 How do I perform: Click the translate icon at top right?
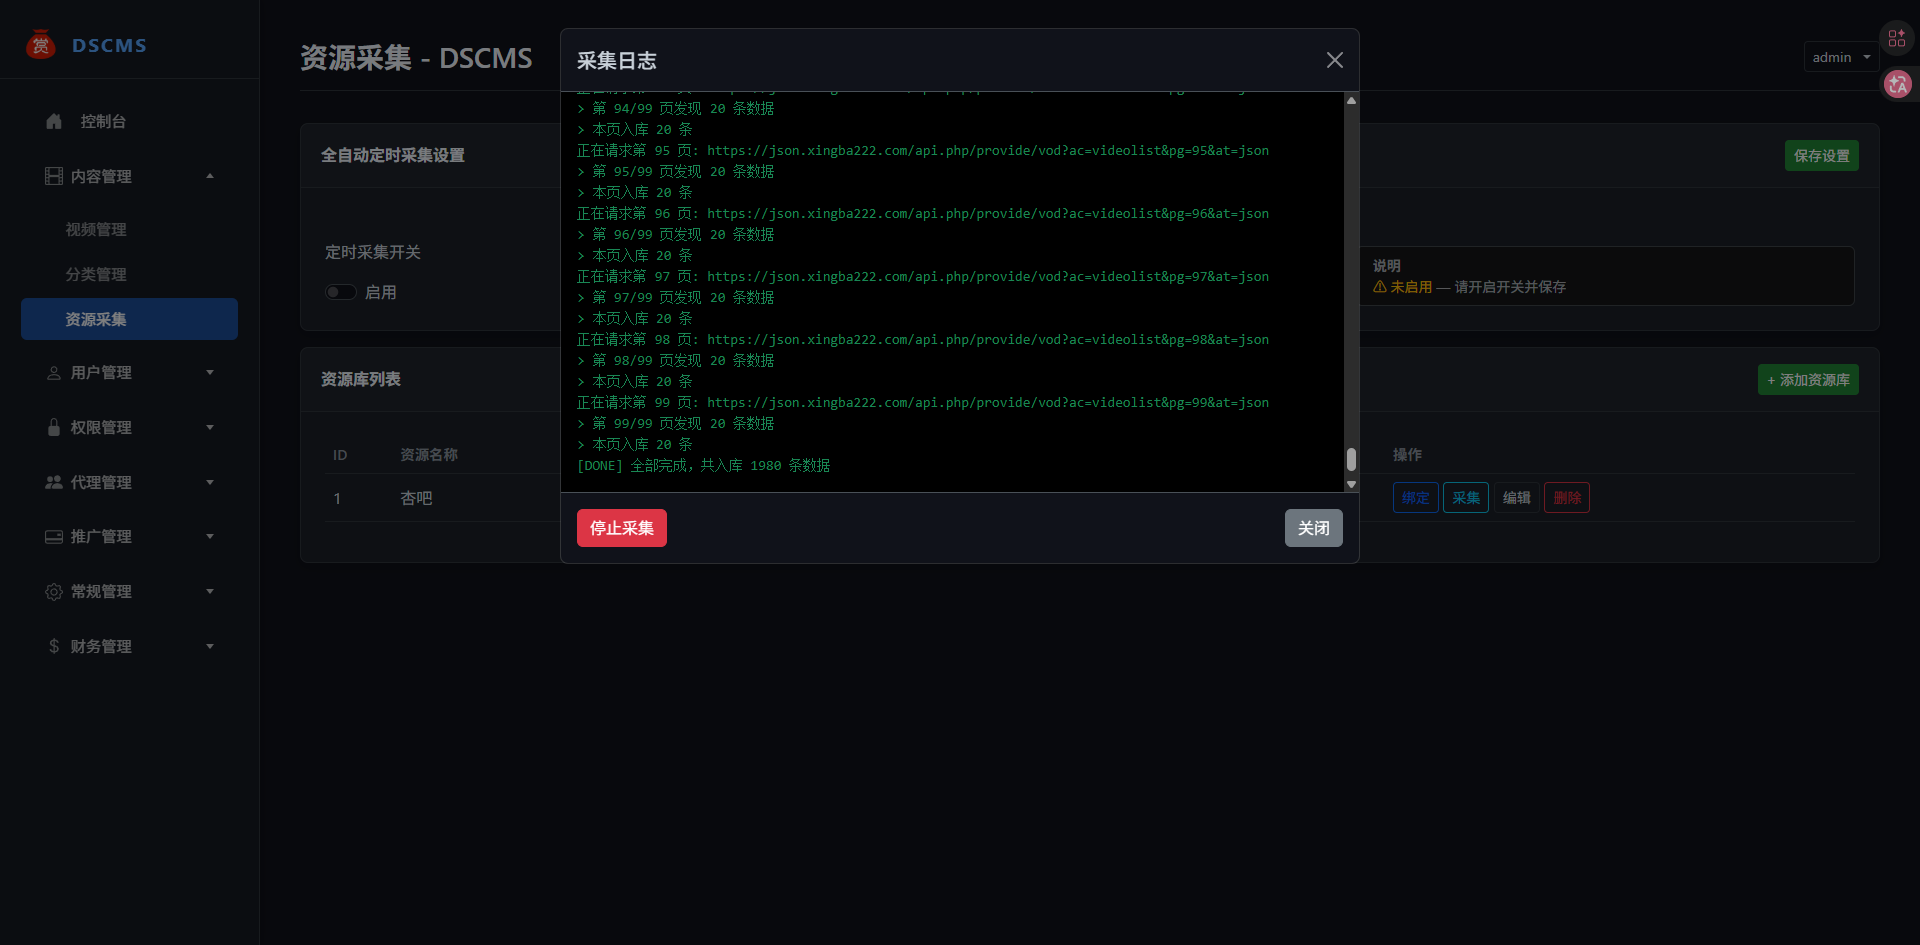[x=1897, y=84]
